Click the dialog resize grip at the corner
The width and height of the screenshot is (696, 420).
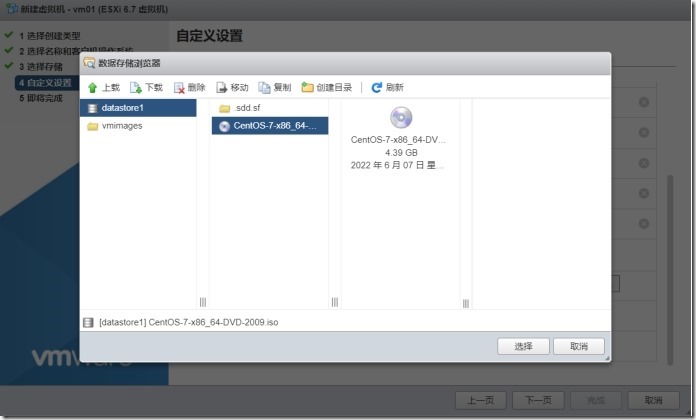pos(607,358)
